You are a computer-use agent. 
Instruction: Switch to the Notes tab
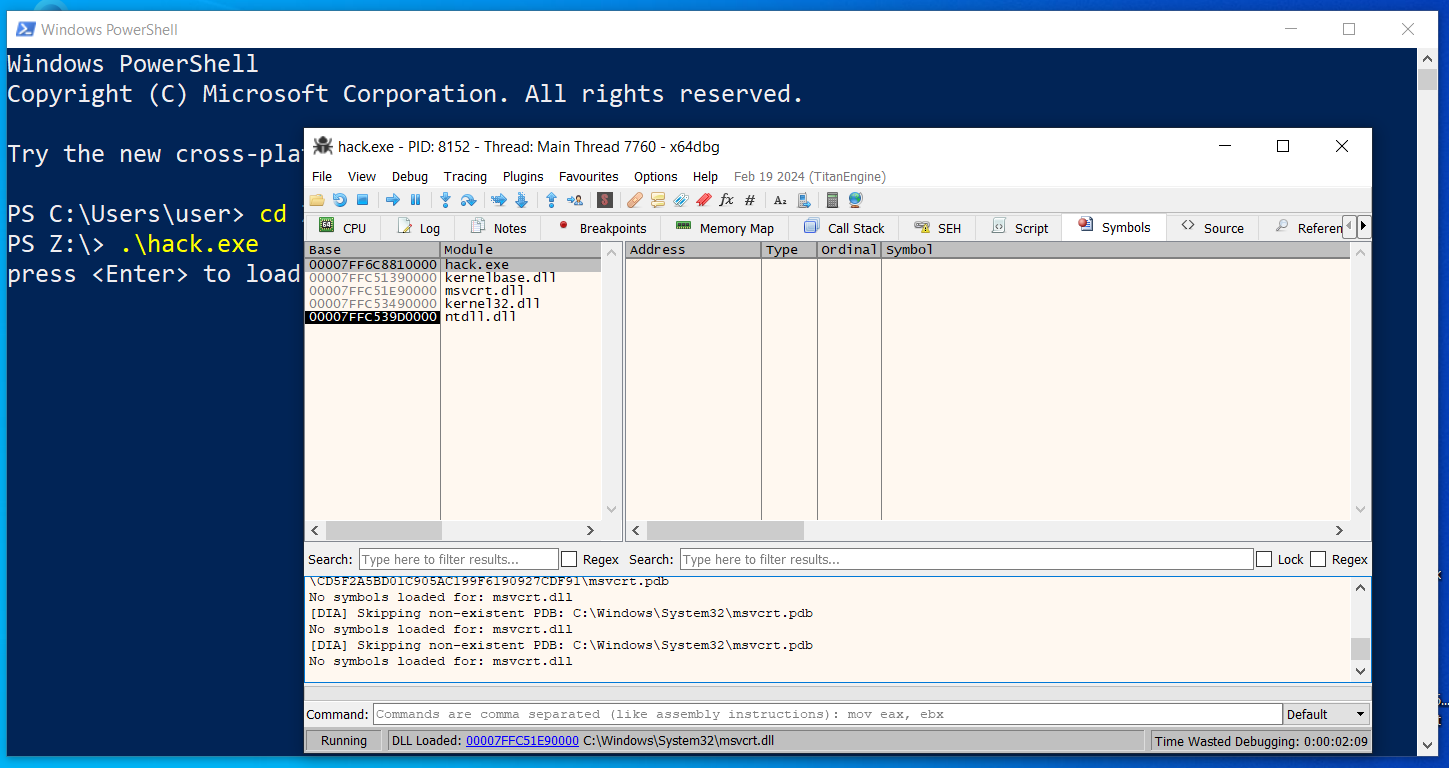[x=498, y=228]
